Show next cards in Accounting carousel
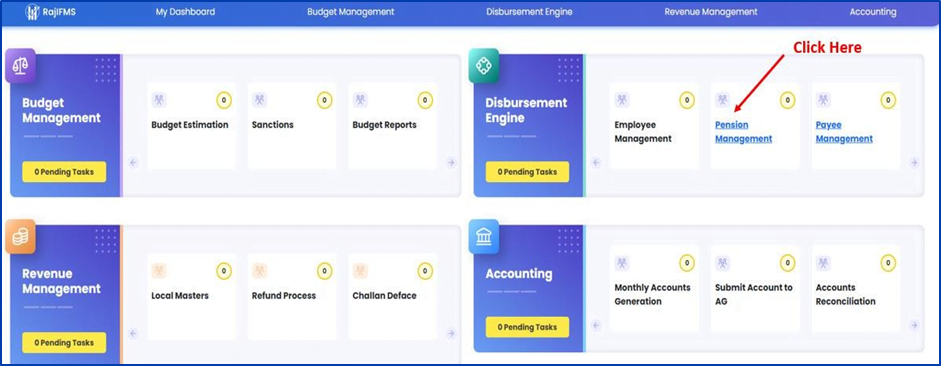941x366 pixels. pos(914,325)
